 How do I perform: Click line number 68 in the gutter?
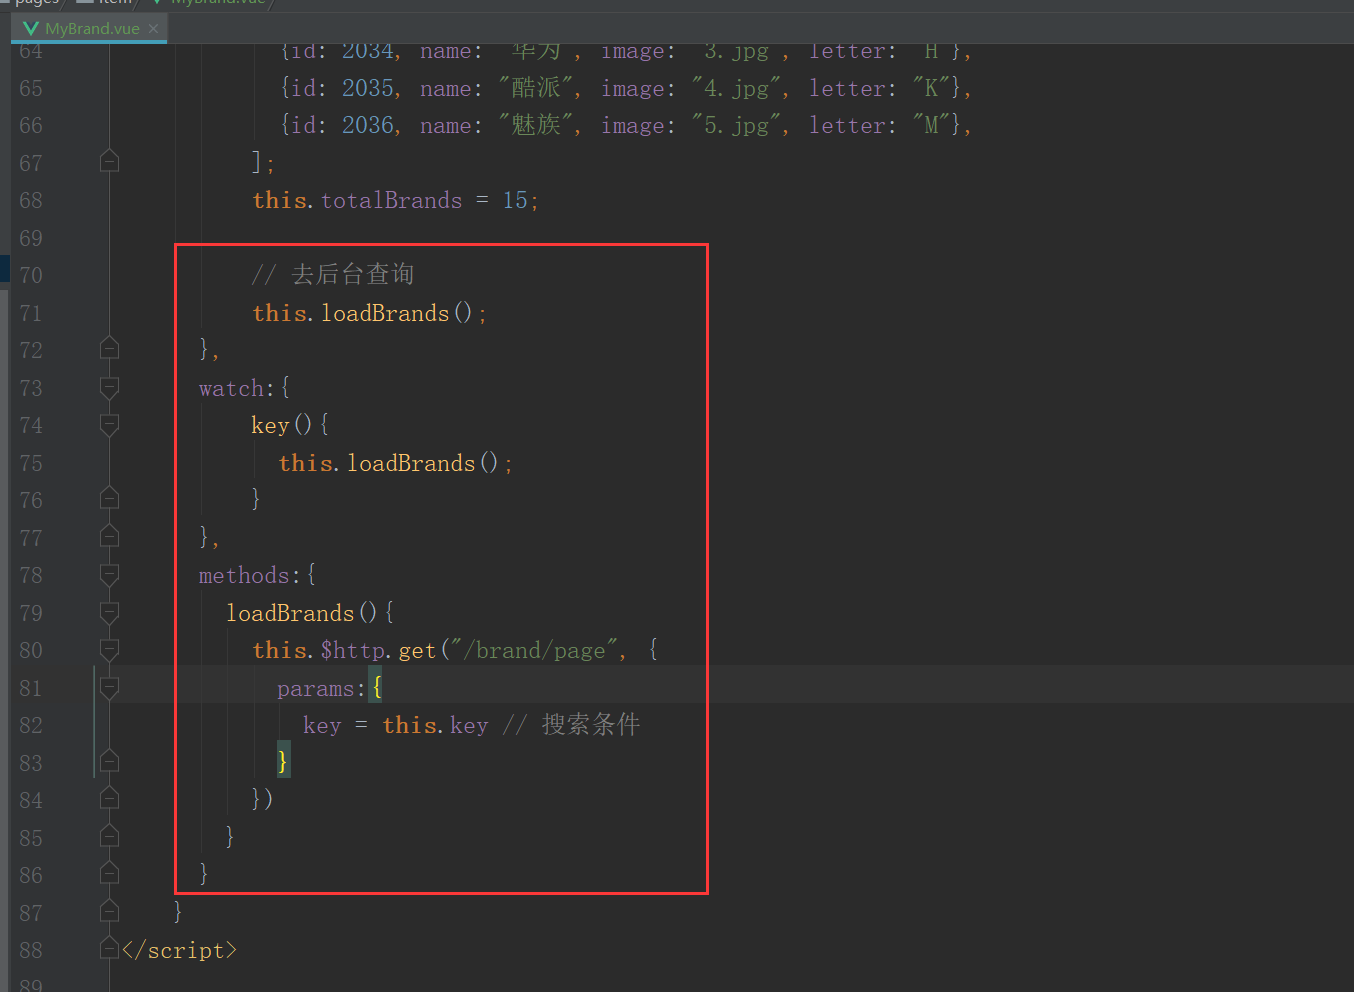[x=31, y=200]
